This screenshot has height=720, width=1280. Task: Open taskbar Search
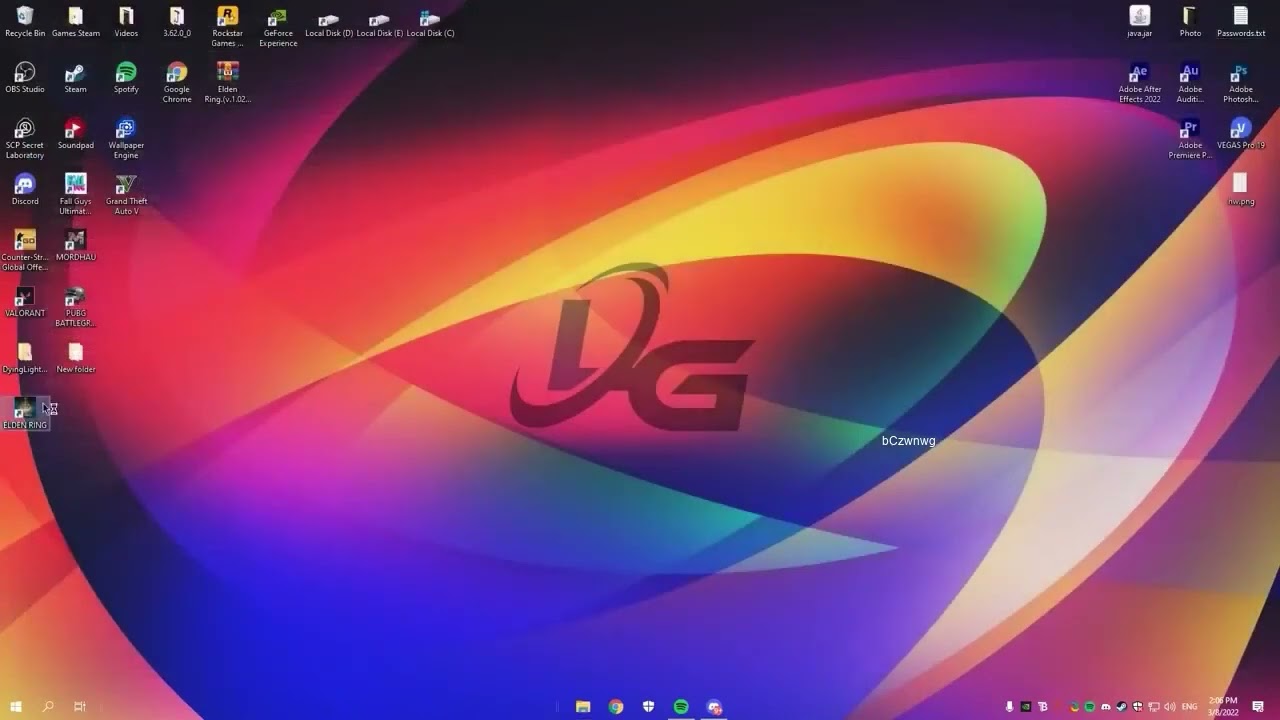tap(48, 707)
